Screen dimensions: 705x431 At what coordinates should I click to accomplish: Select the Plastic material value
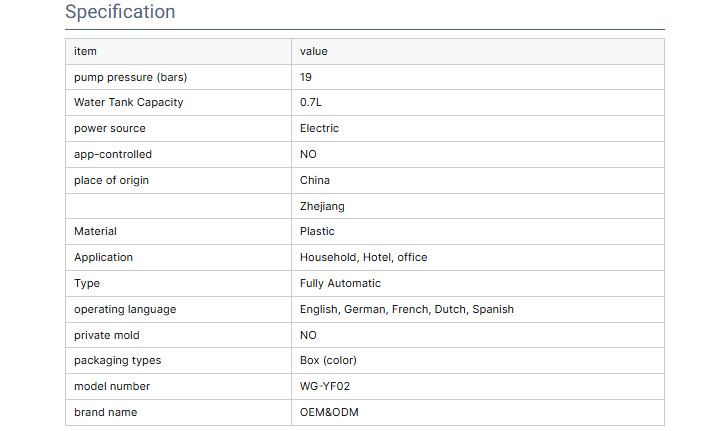317,232
